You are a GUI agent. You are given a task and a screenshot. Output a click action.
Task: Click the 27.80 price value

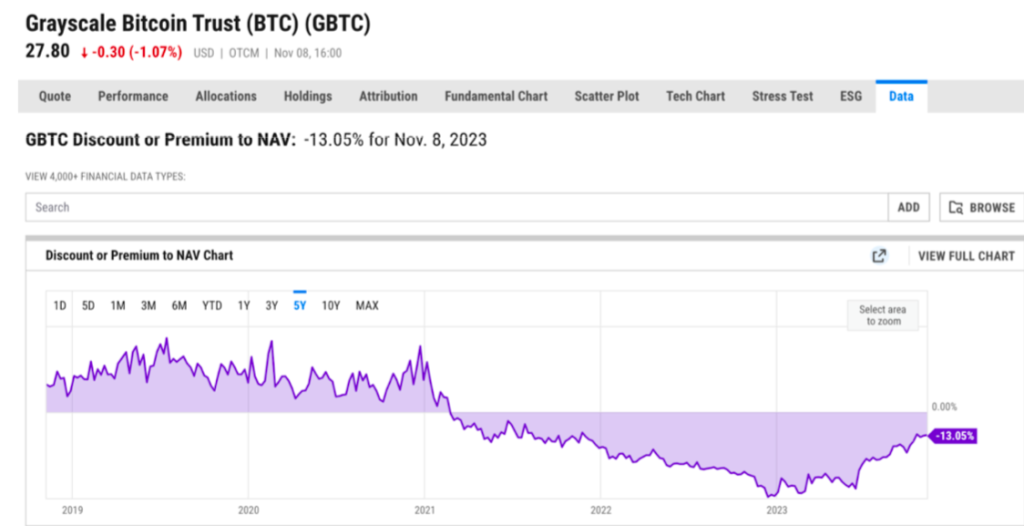tap(47, 52)
